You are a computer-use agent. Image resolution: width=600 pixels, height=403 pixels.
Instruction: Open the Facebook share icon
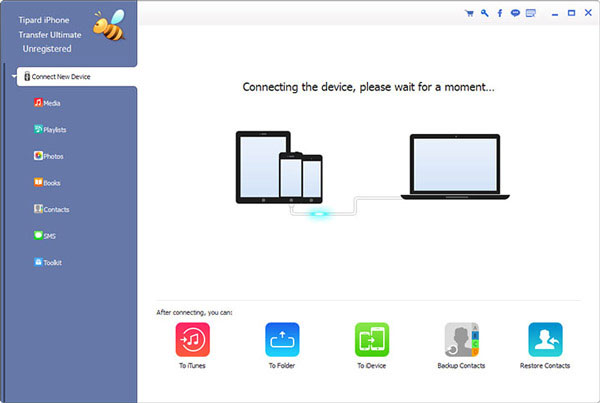click(499, 14)
